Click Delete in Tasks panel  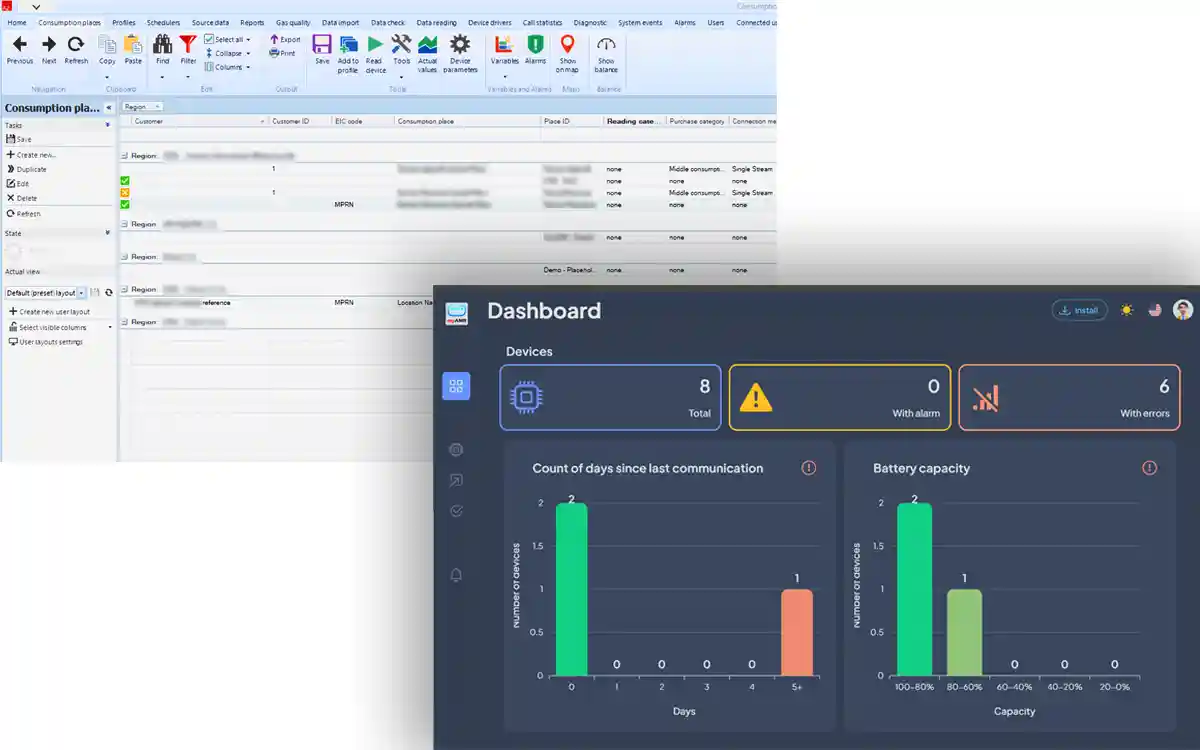tap(22, 198)
